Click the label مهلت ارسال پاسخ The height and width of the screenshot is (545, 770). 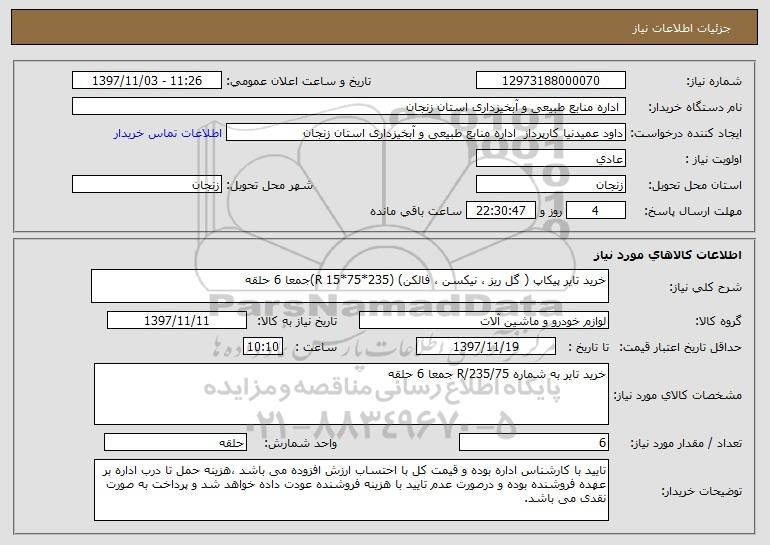(693, 211)
